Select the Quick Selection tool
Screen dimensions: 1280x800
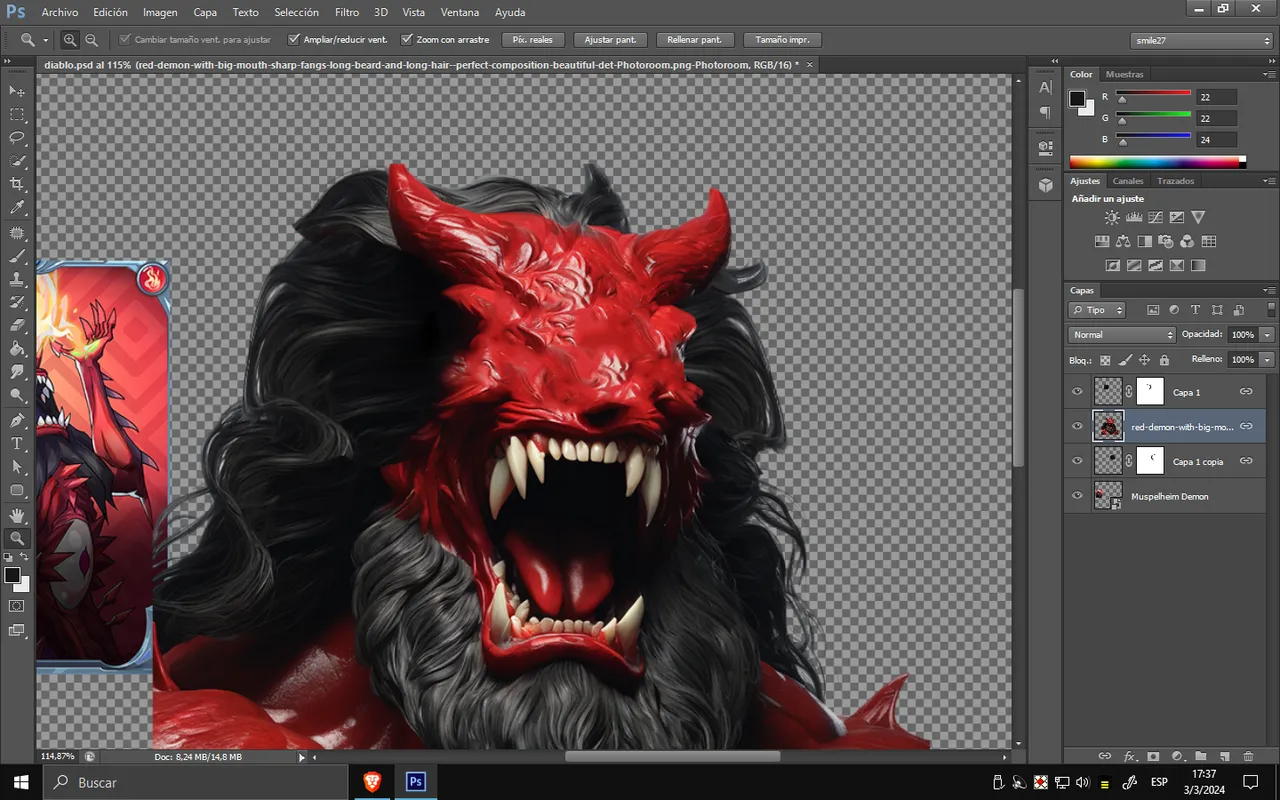point(17,161)
